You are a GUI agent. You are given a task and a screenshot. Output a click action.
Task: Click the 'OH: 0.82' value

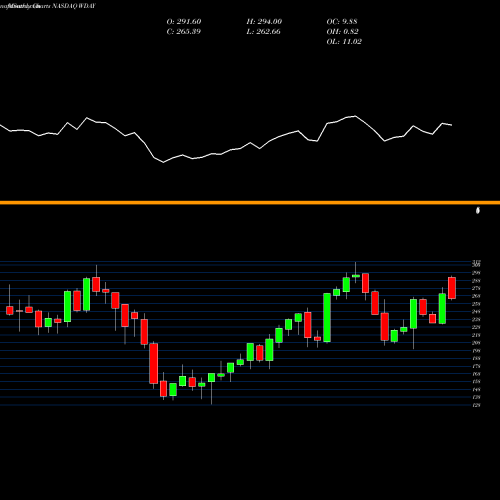342,32
